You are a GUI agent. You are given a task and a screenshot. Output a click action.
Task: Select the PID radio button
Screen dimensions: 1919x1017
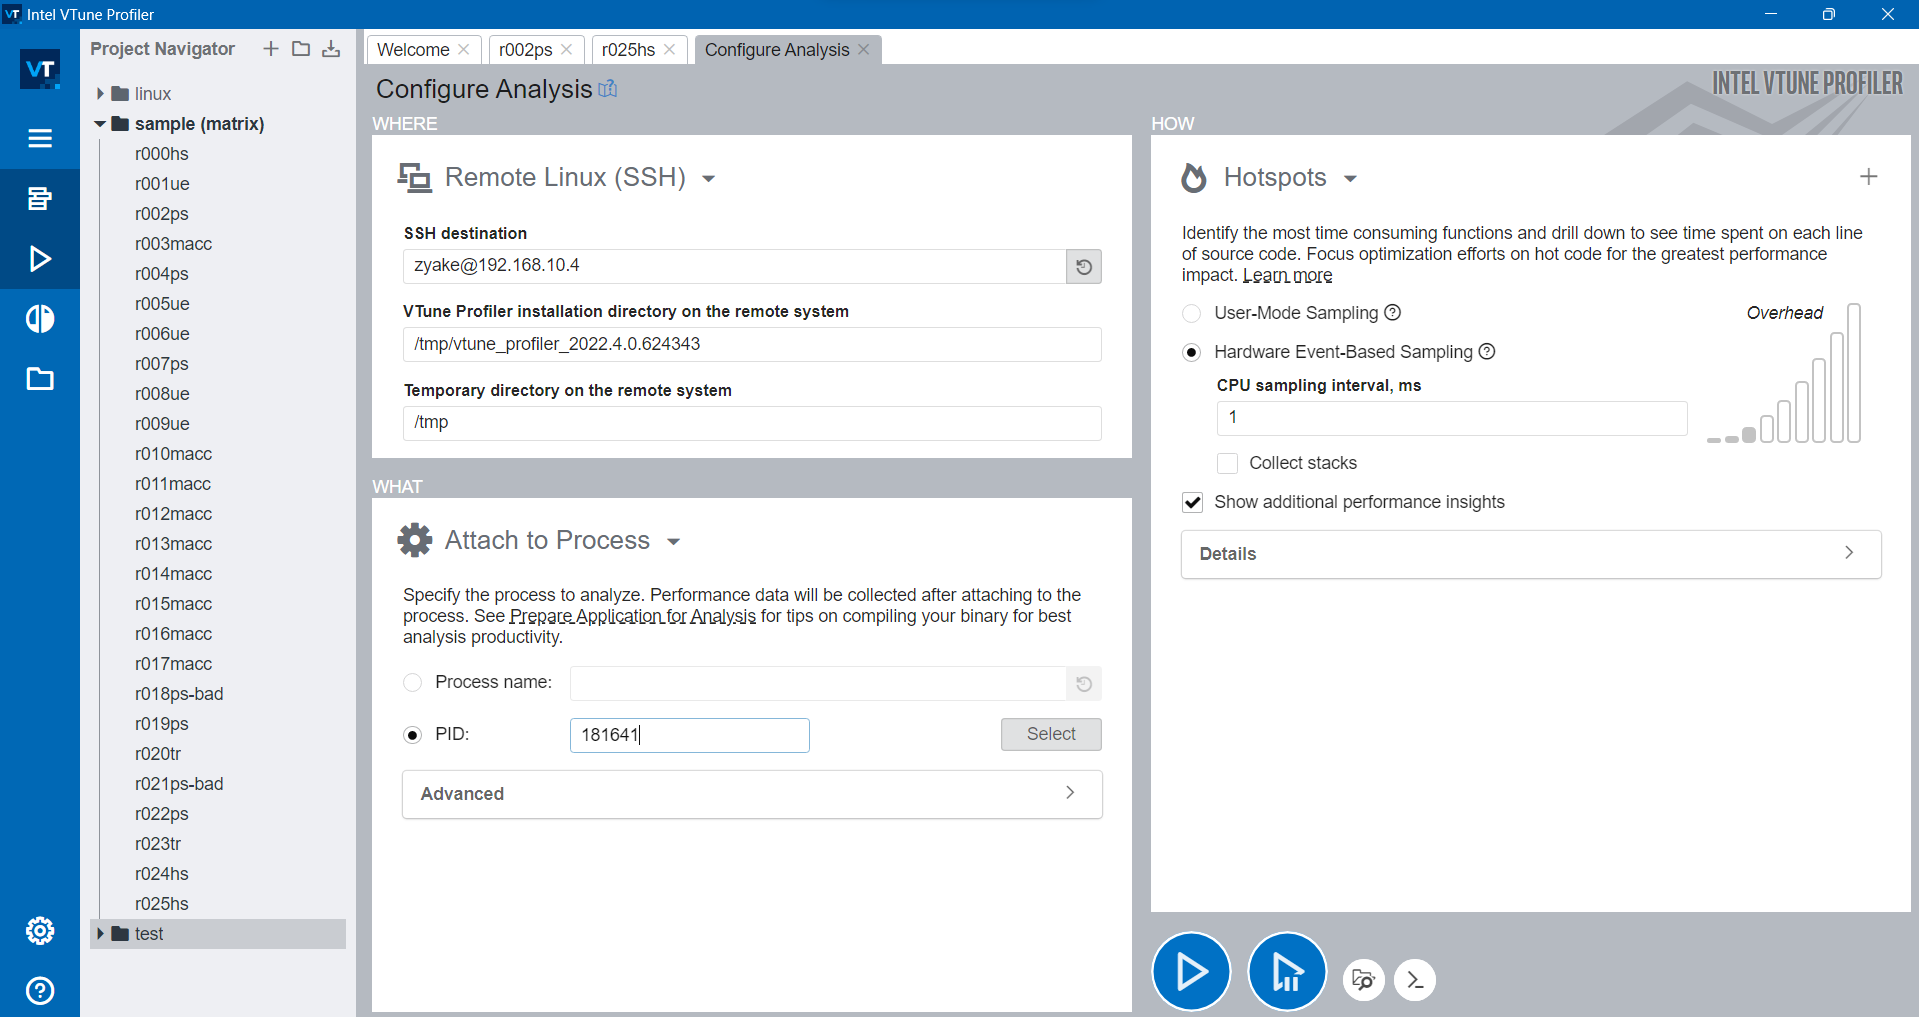(x=412, y=735)
